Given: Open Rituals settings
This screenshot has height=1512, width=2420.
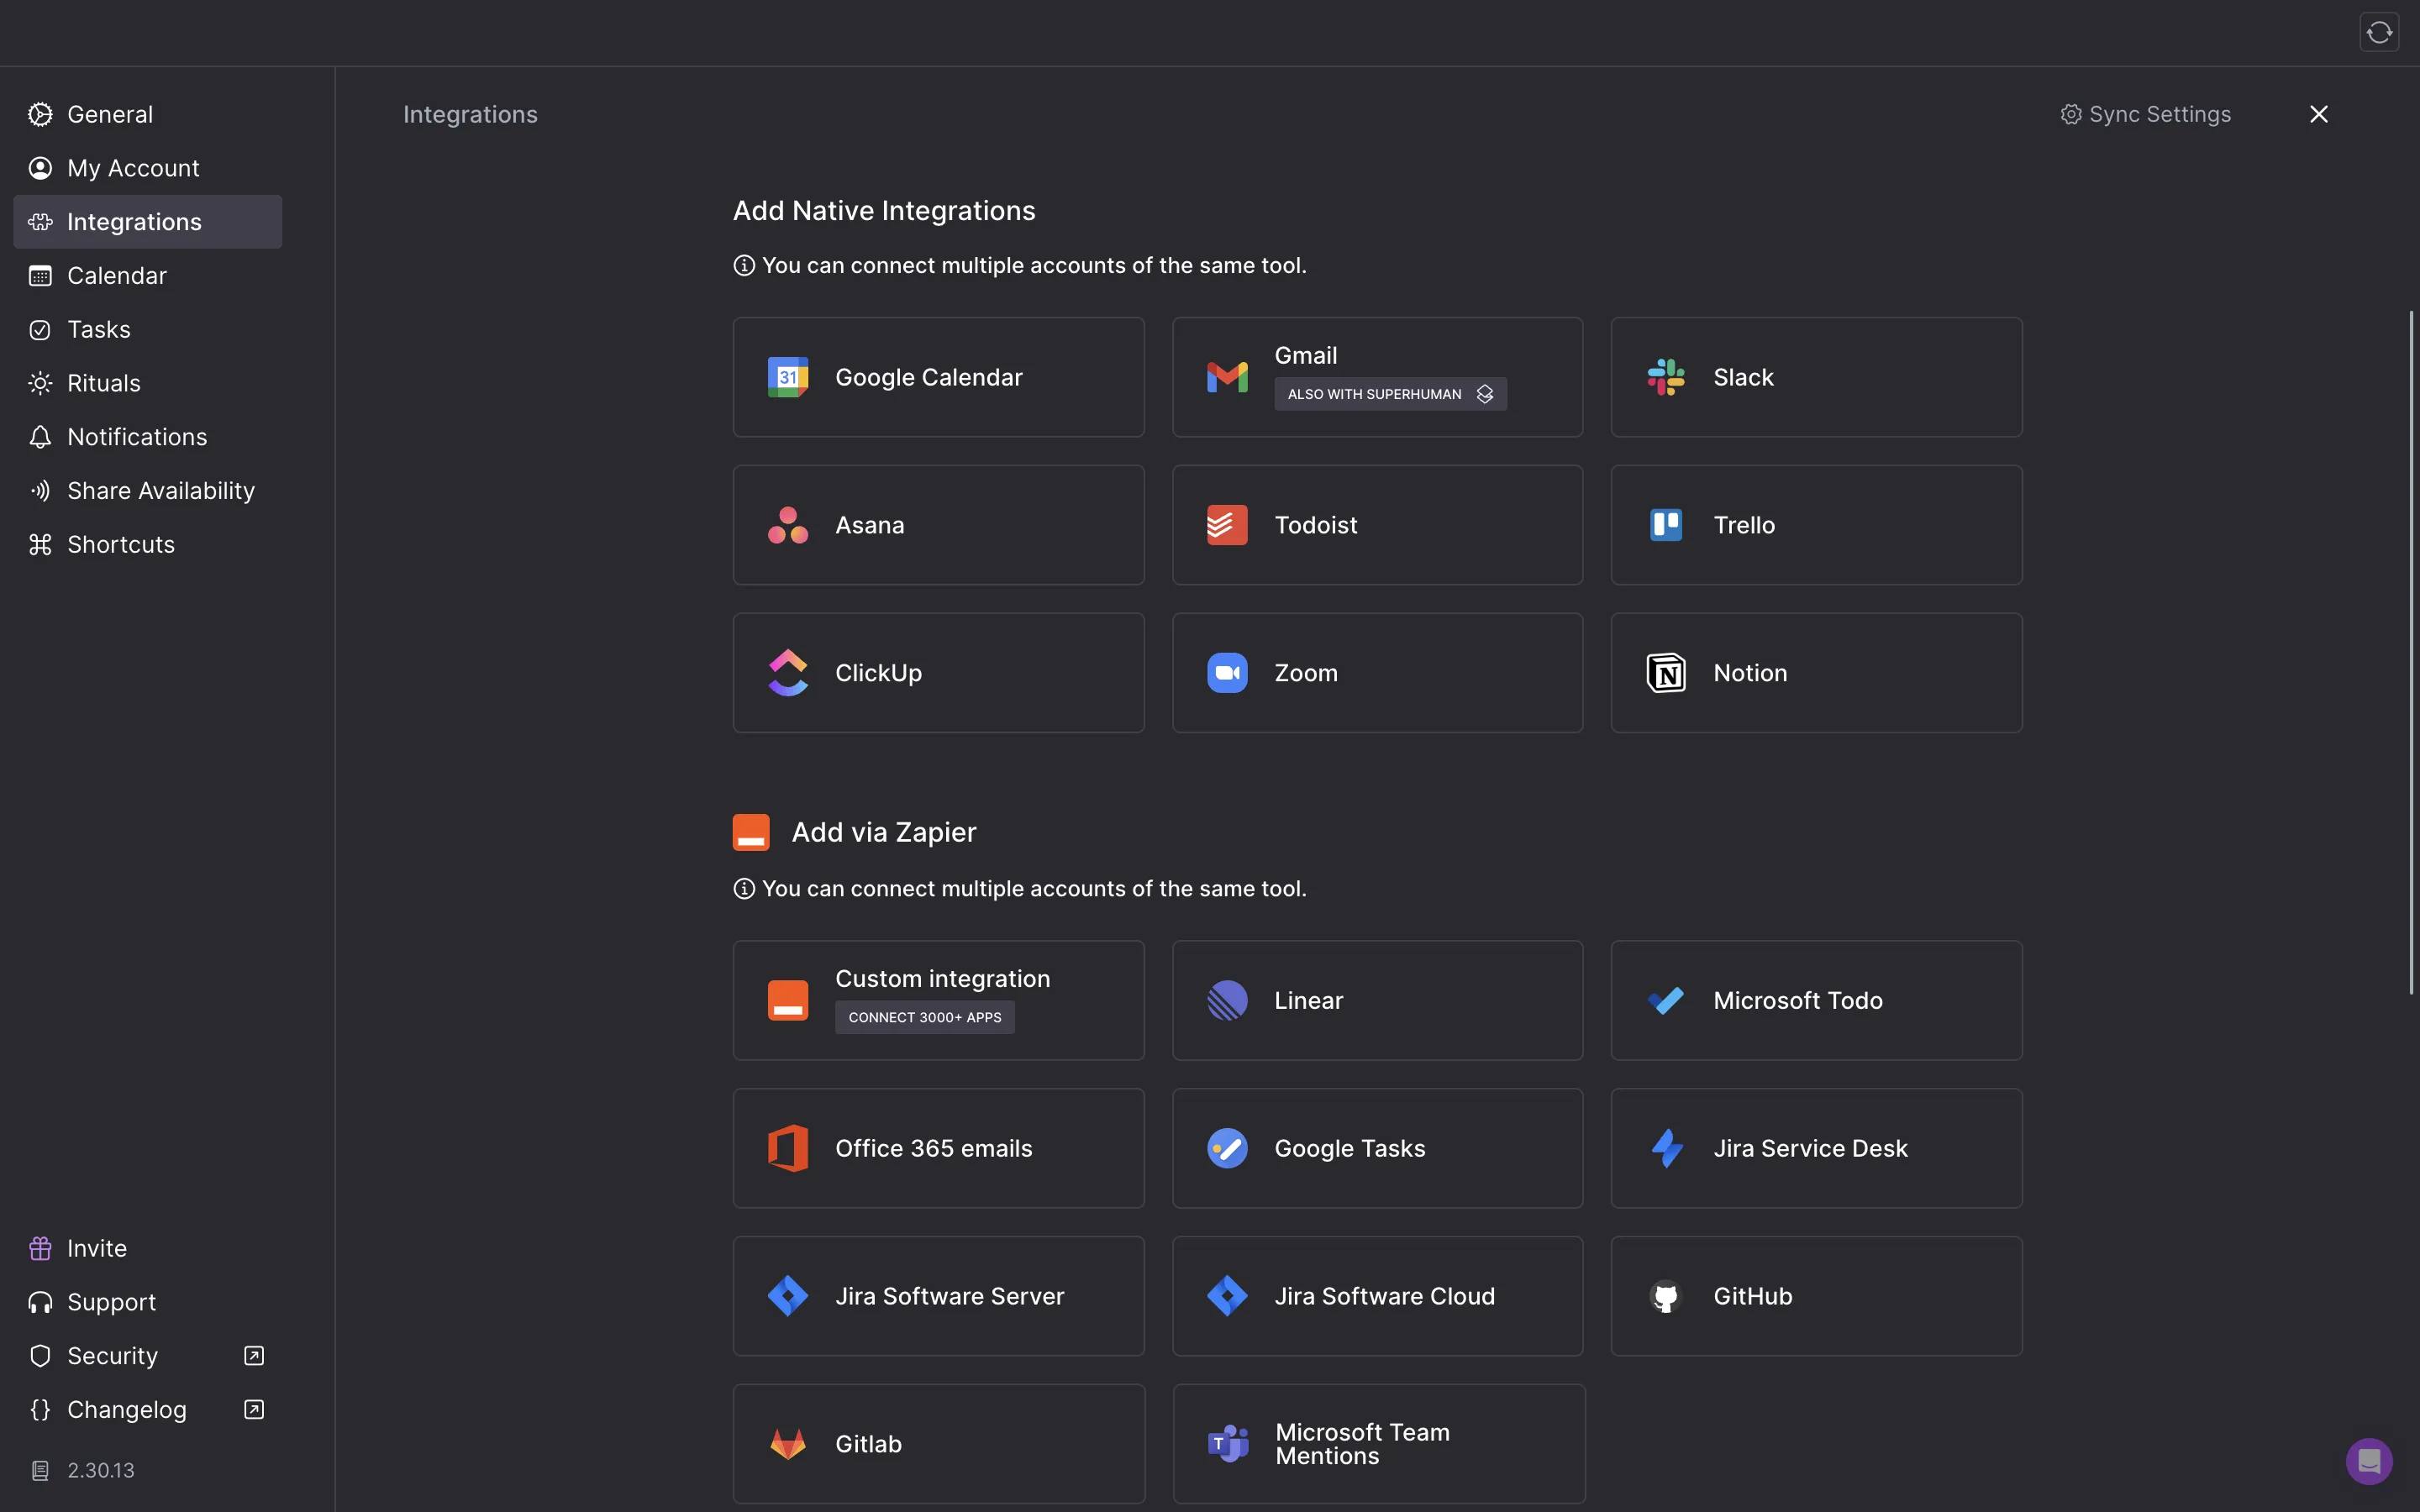Looking at the screenshot, I should pos(148,383).
